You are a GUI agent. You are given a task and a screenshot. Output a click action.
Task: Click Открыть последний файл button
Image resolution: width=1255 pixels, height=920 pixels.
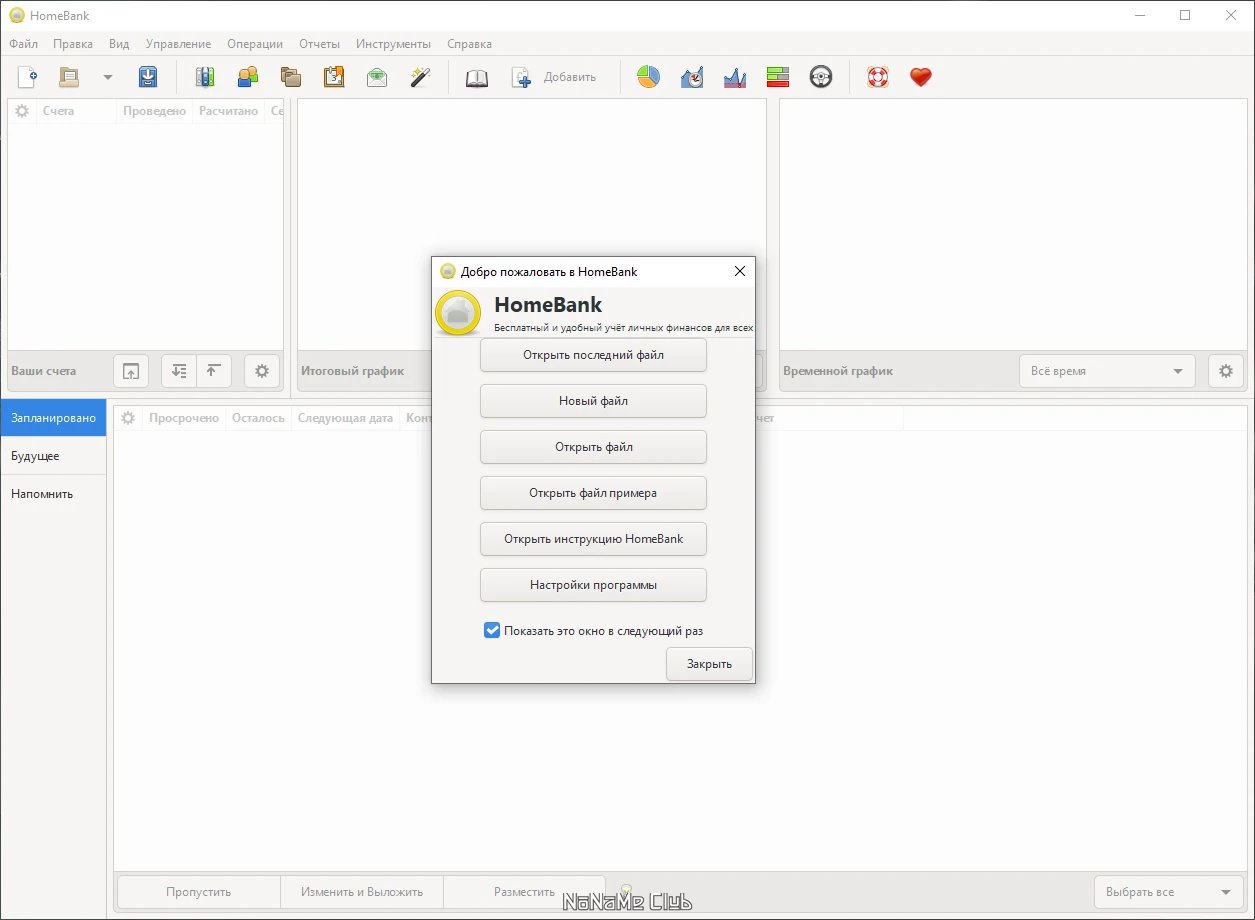pos(593,355)
